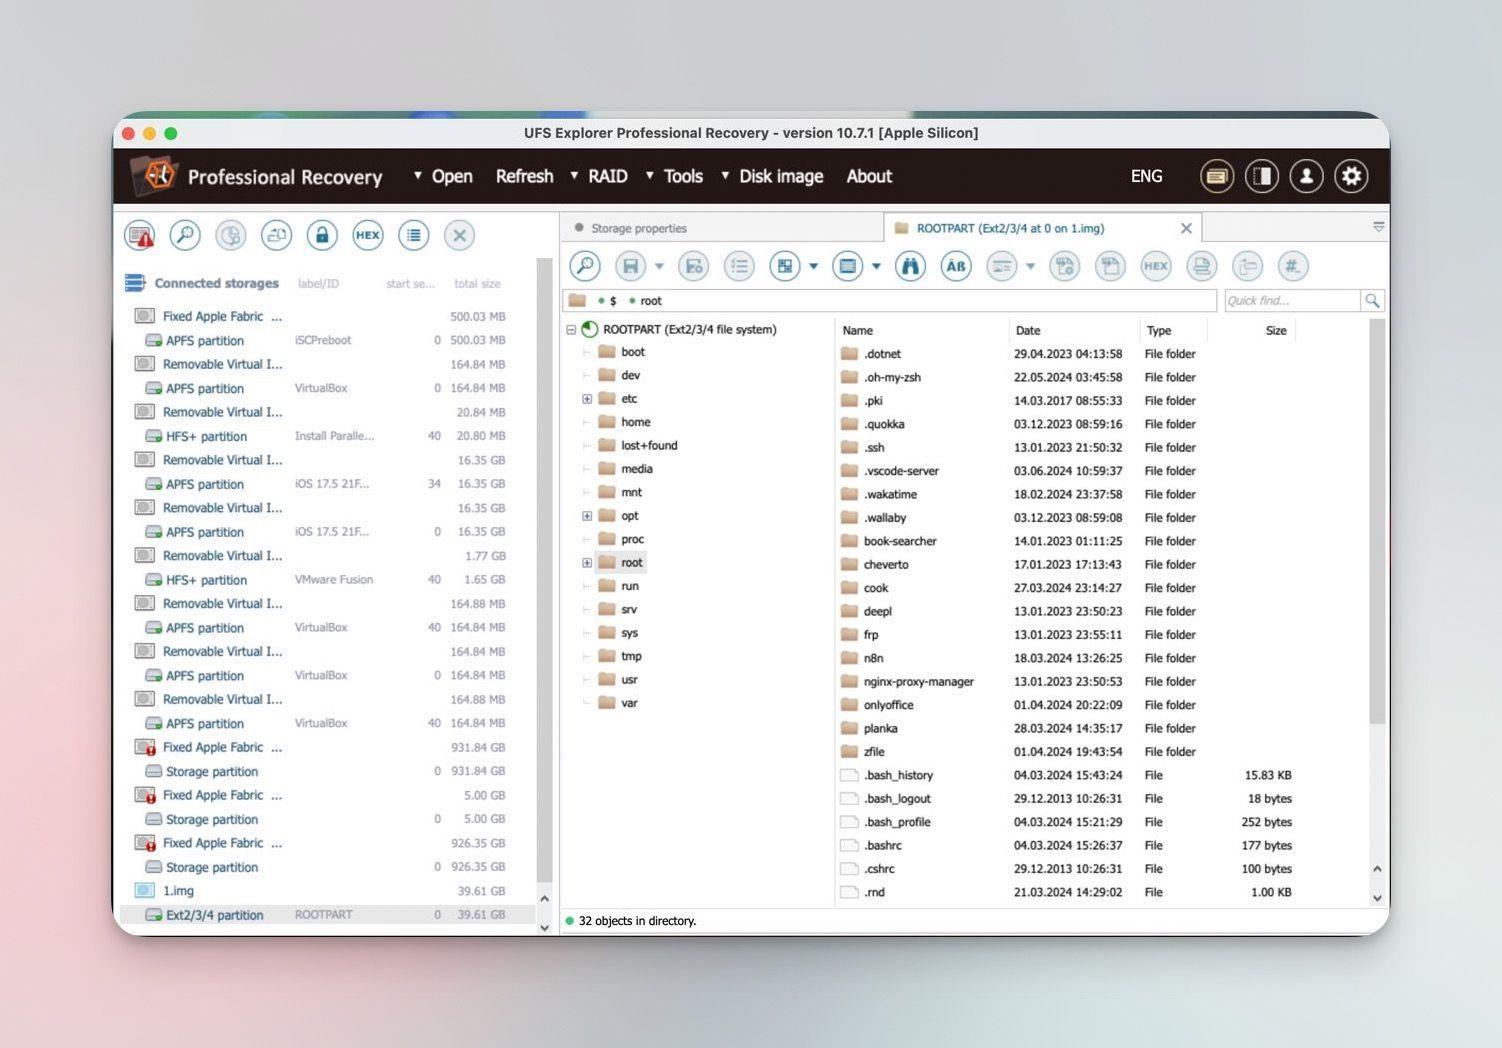Expand the opt folder in tree
Screen dimensions: 1502x1048
587,516
